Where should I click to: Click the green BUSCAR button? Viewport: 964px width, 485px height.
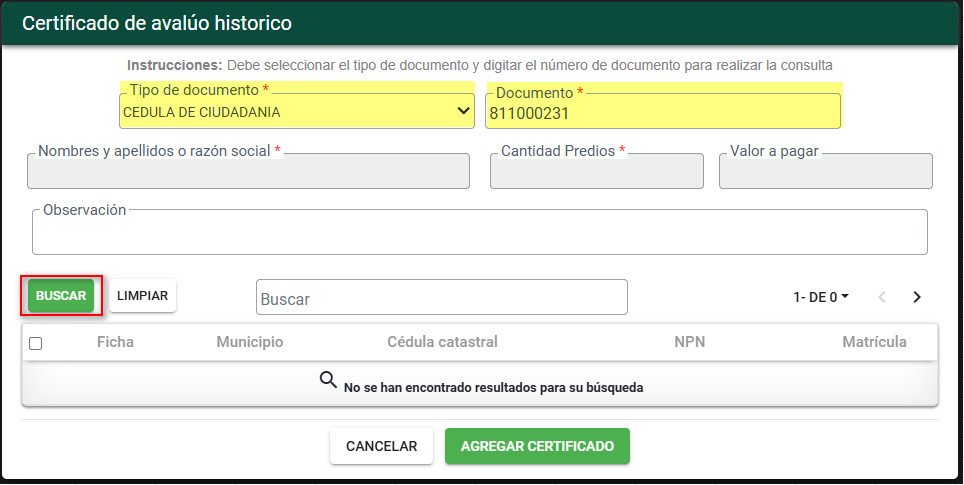[x=61, y=296]
